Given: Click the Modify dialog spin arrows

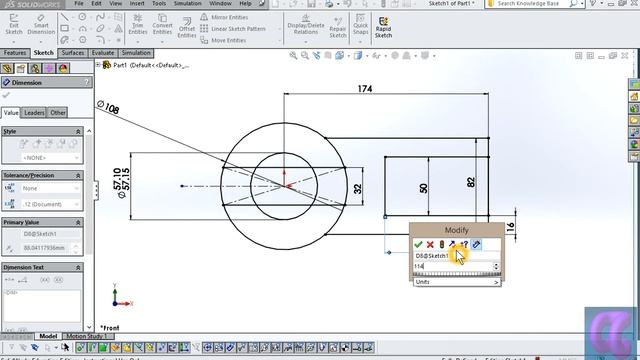Looking at the screenshot, I should pos(496,266).
